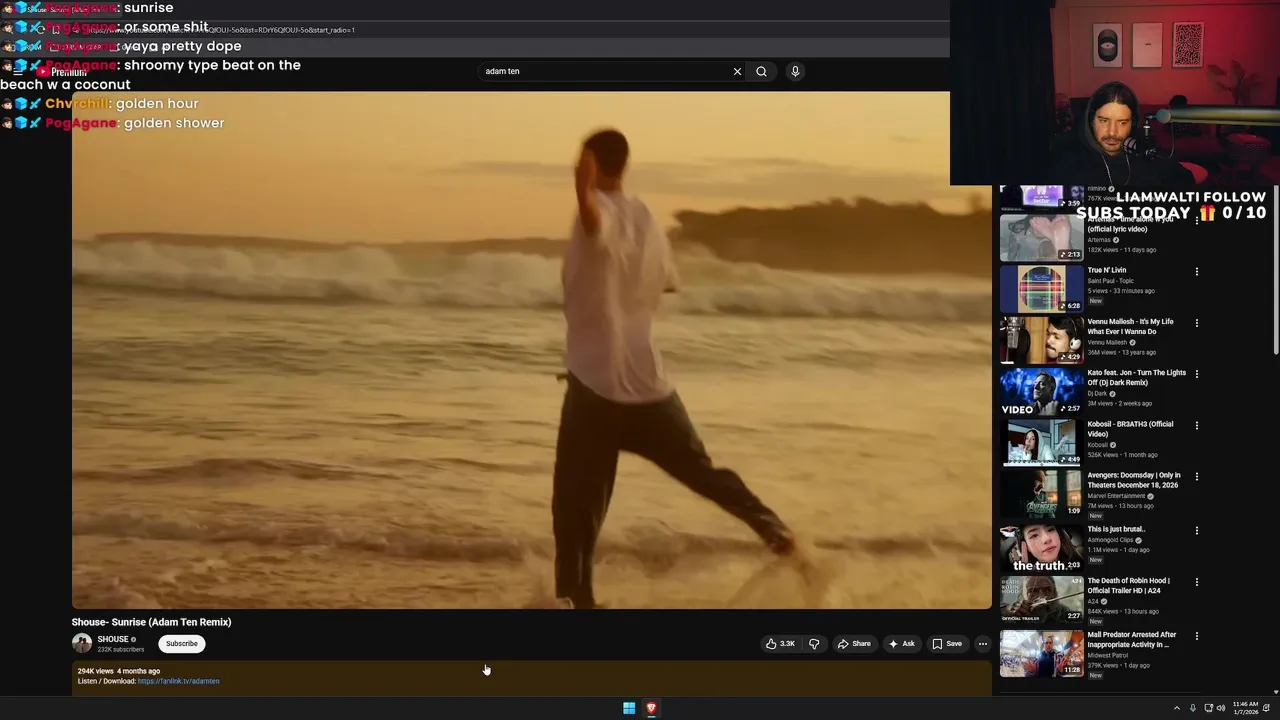Open the Ask AI feature

pos(901,644)
